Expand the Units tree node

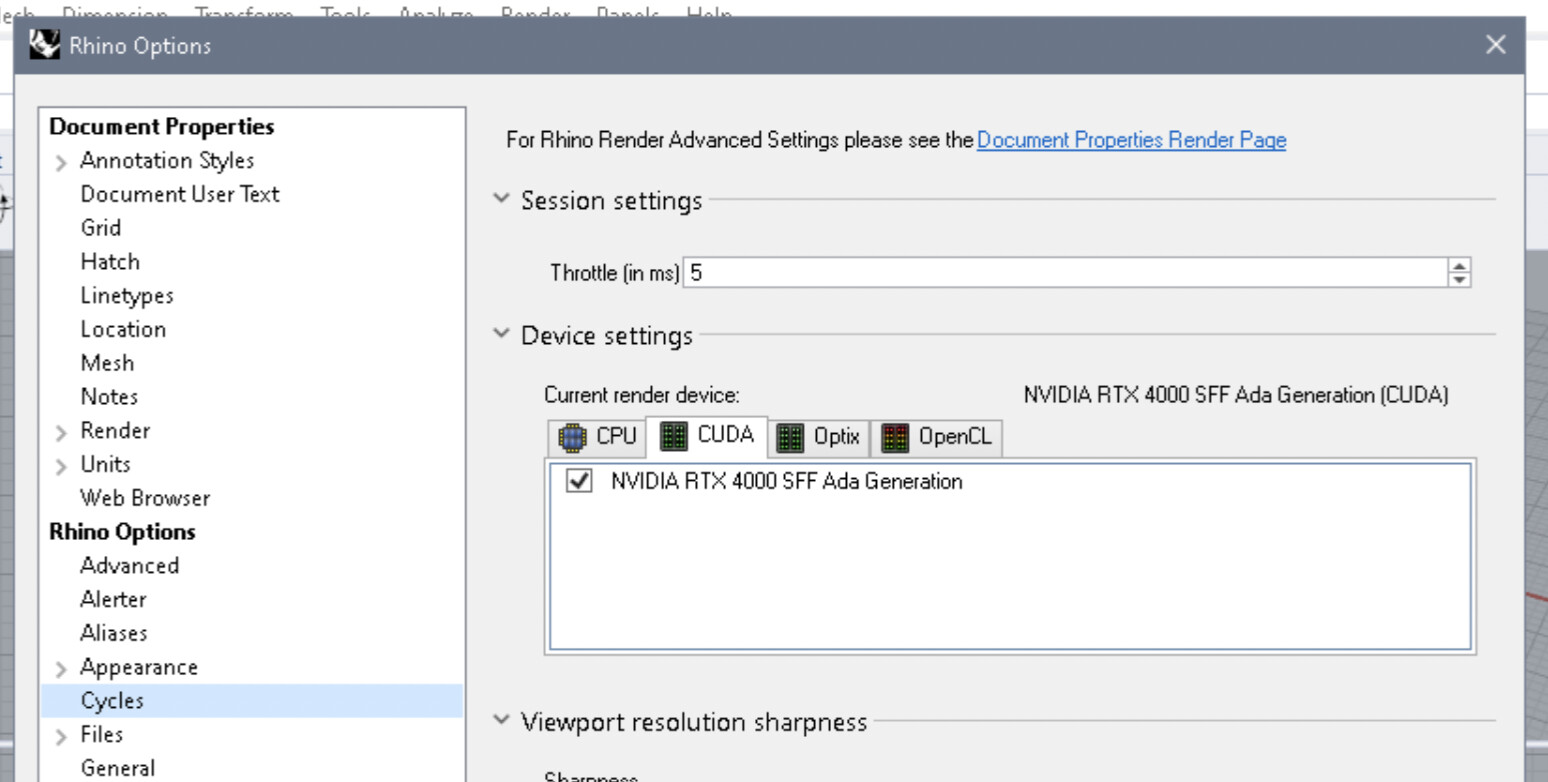(x=62, y=466)
